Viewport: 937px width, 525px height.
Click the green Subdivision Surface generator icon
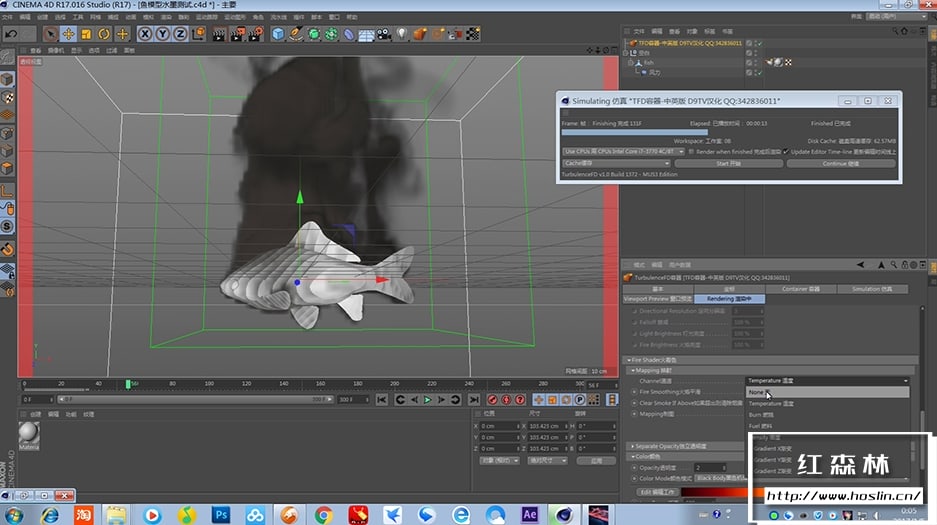coord(314,34)
